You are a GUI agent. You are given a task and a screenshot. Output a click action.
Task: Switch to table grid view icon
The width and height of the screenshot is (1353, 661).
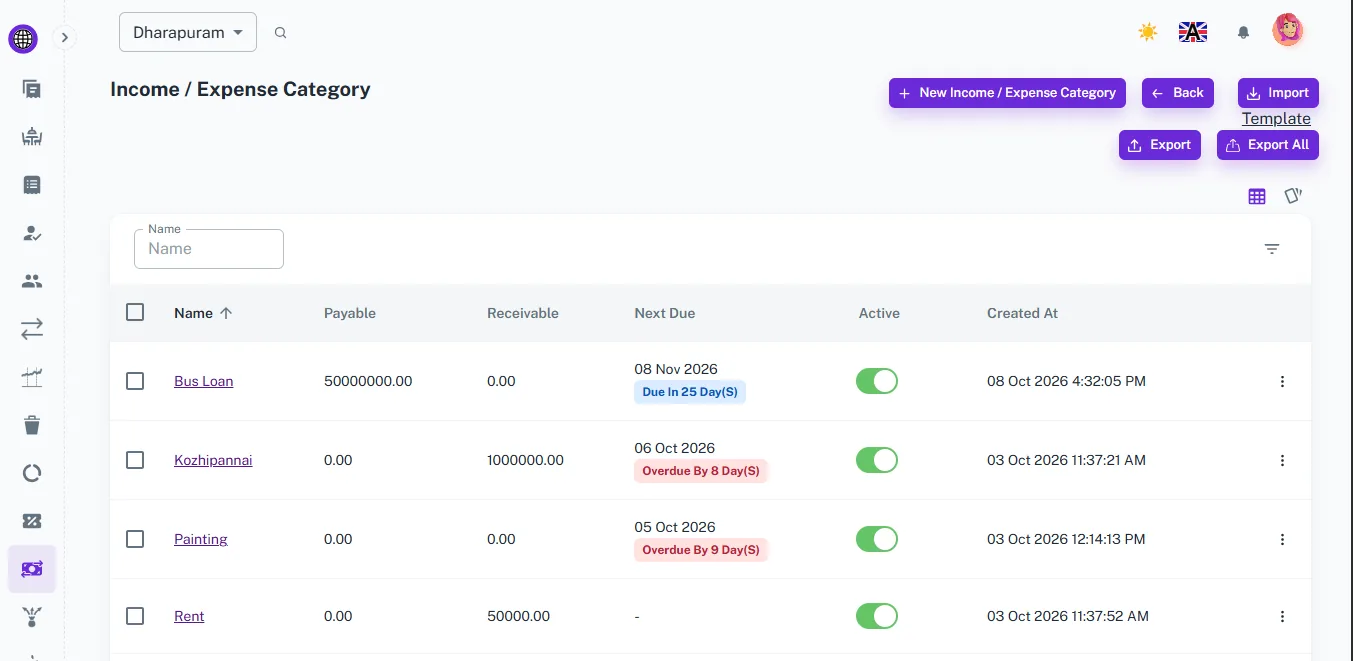pyautogui.click(x=1257, y=196)
